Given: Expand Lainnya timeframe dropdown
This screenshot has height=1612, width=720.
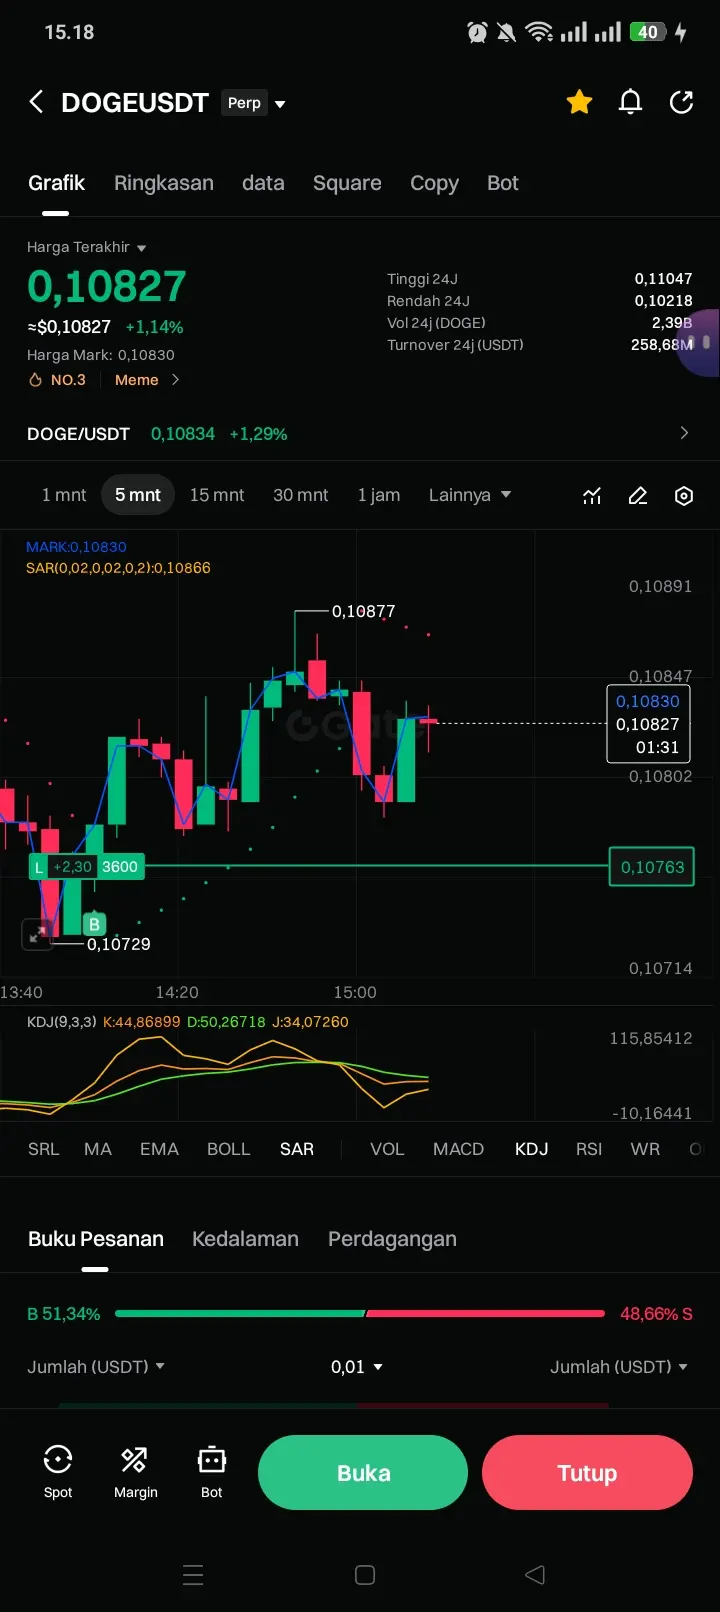Looking at the screenshot, I should point(470,495).
